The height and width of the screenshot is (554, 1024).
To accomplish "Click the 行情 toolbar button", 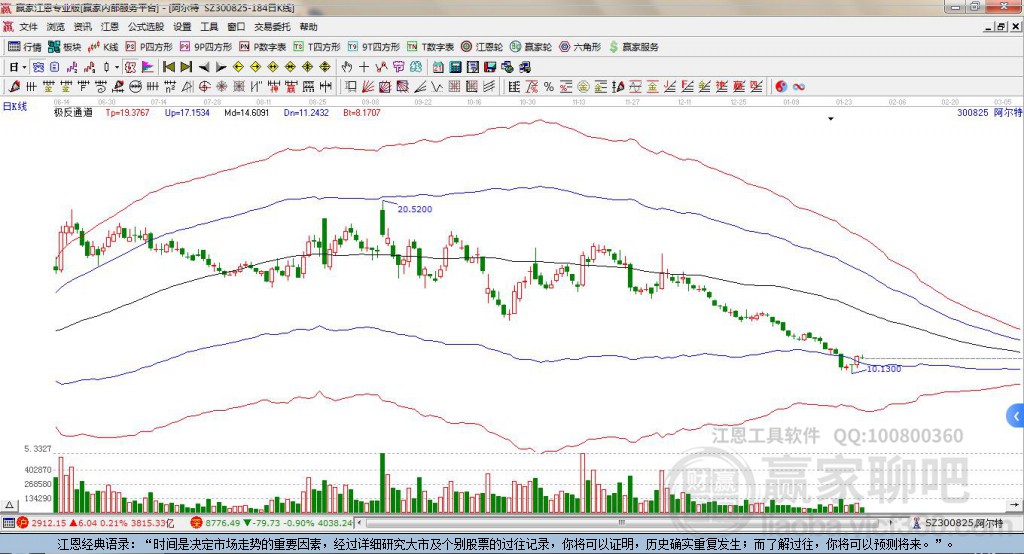I will click(25, 47).
